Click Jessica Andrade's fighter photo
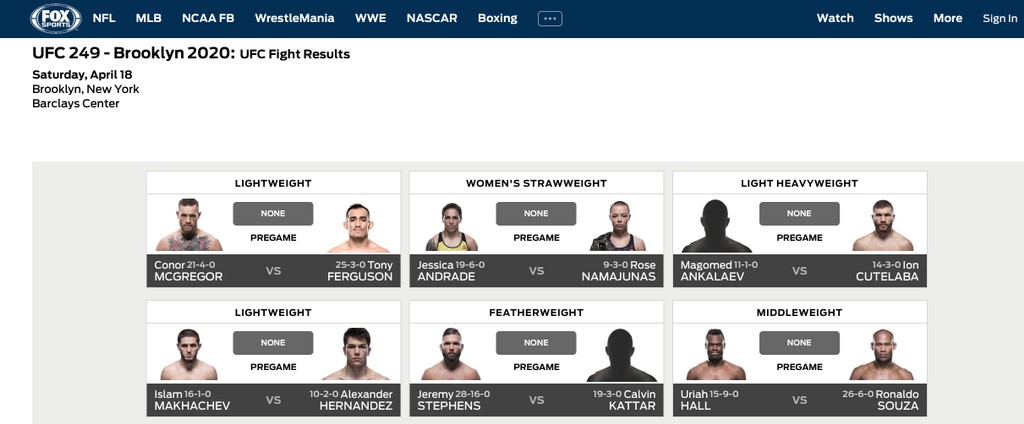1024x424 pixels. pos(451,227)
